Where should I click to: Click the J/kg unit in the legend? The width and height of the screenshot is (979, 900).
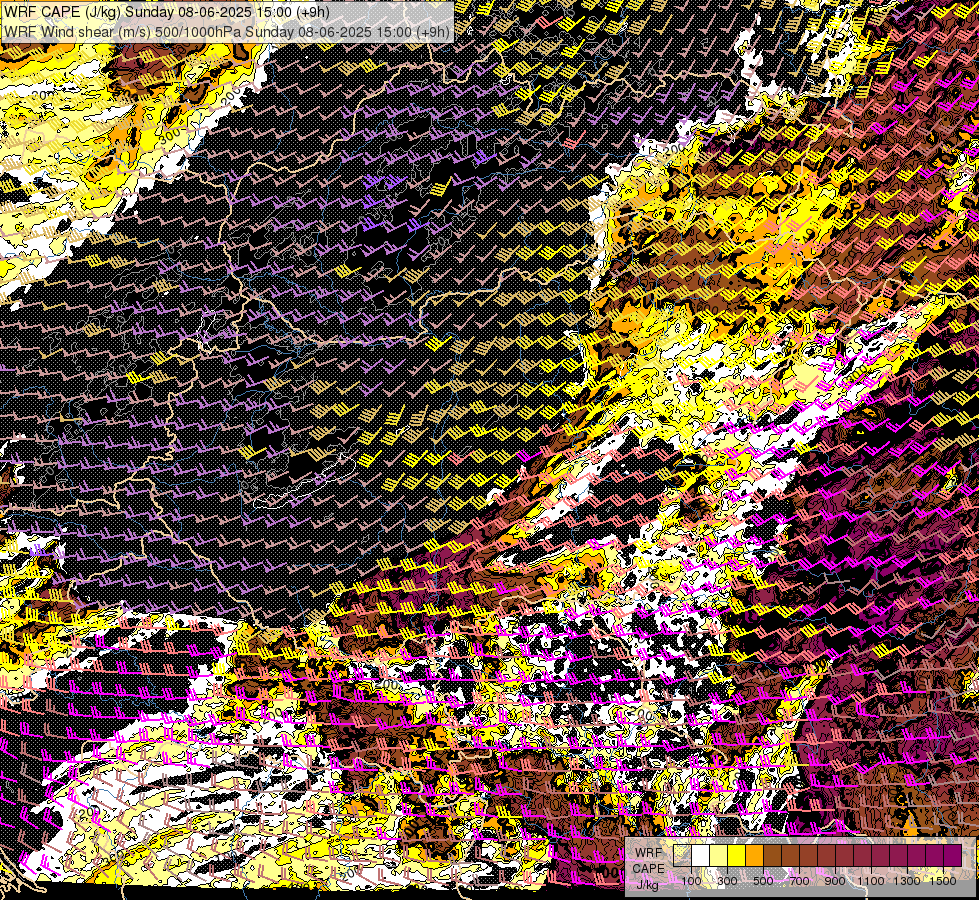[647, 885]
